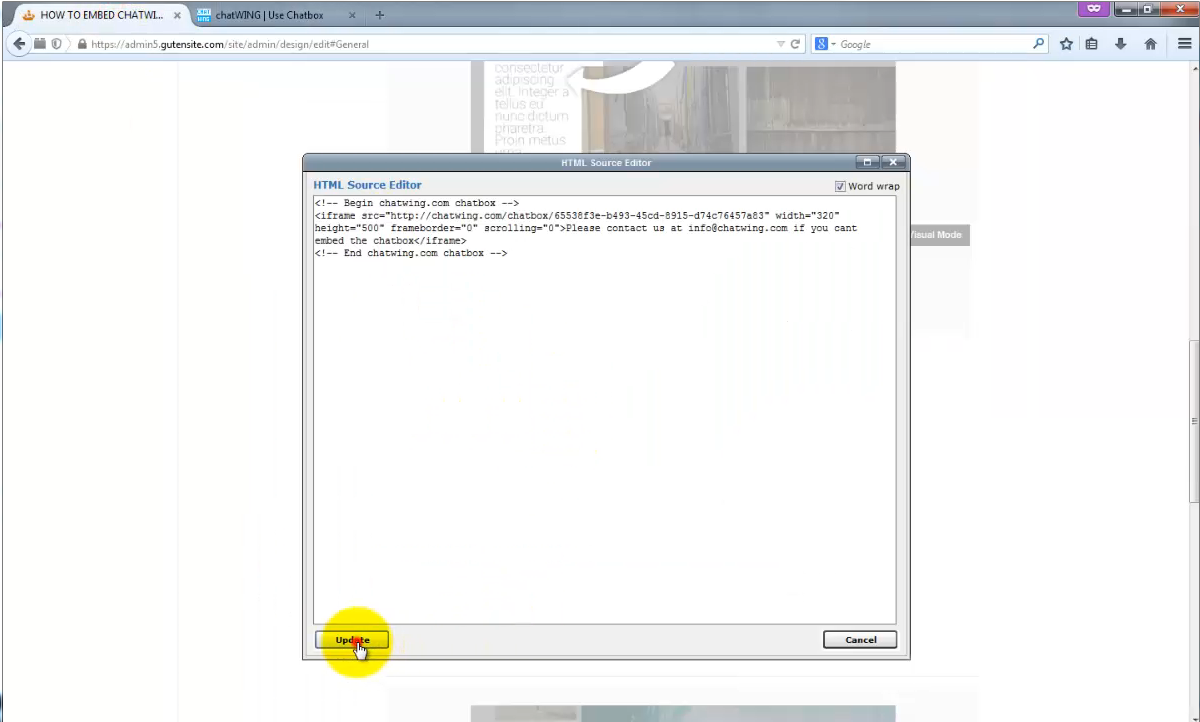This screenshot has height=722, width=1200.
Task: Click the purple private browsing mask icon
Action: [x=1094, y=8]
